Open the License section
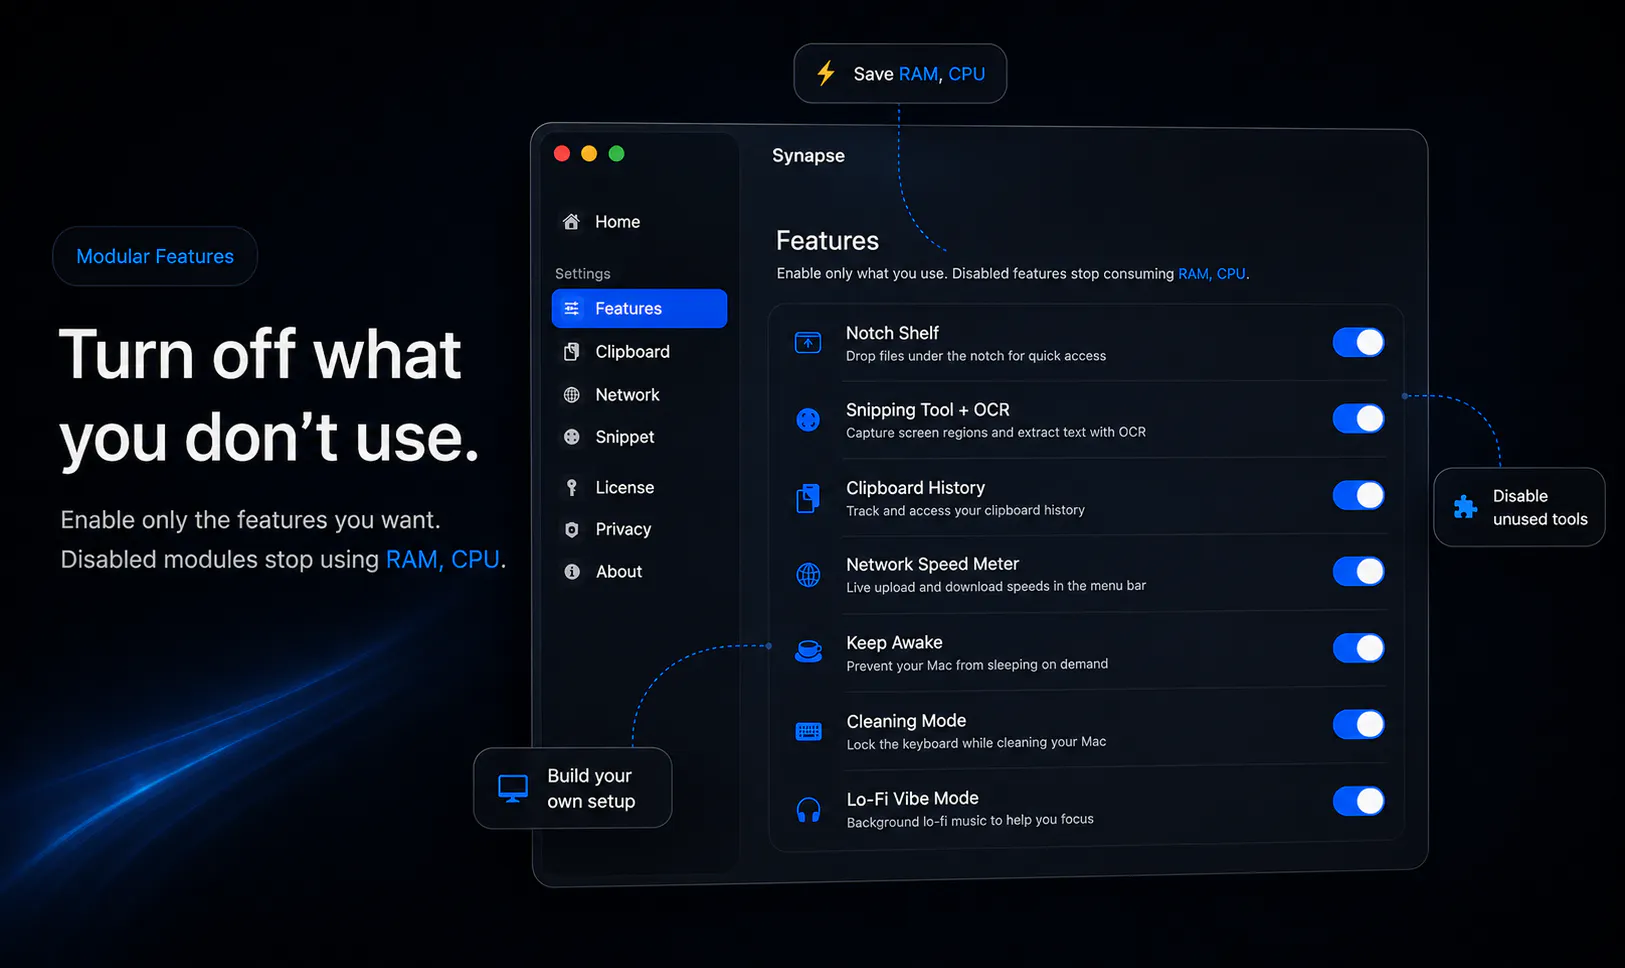Image resolution: width=1625 pixels, height=968 pixels. tap(639, 487)
